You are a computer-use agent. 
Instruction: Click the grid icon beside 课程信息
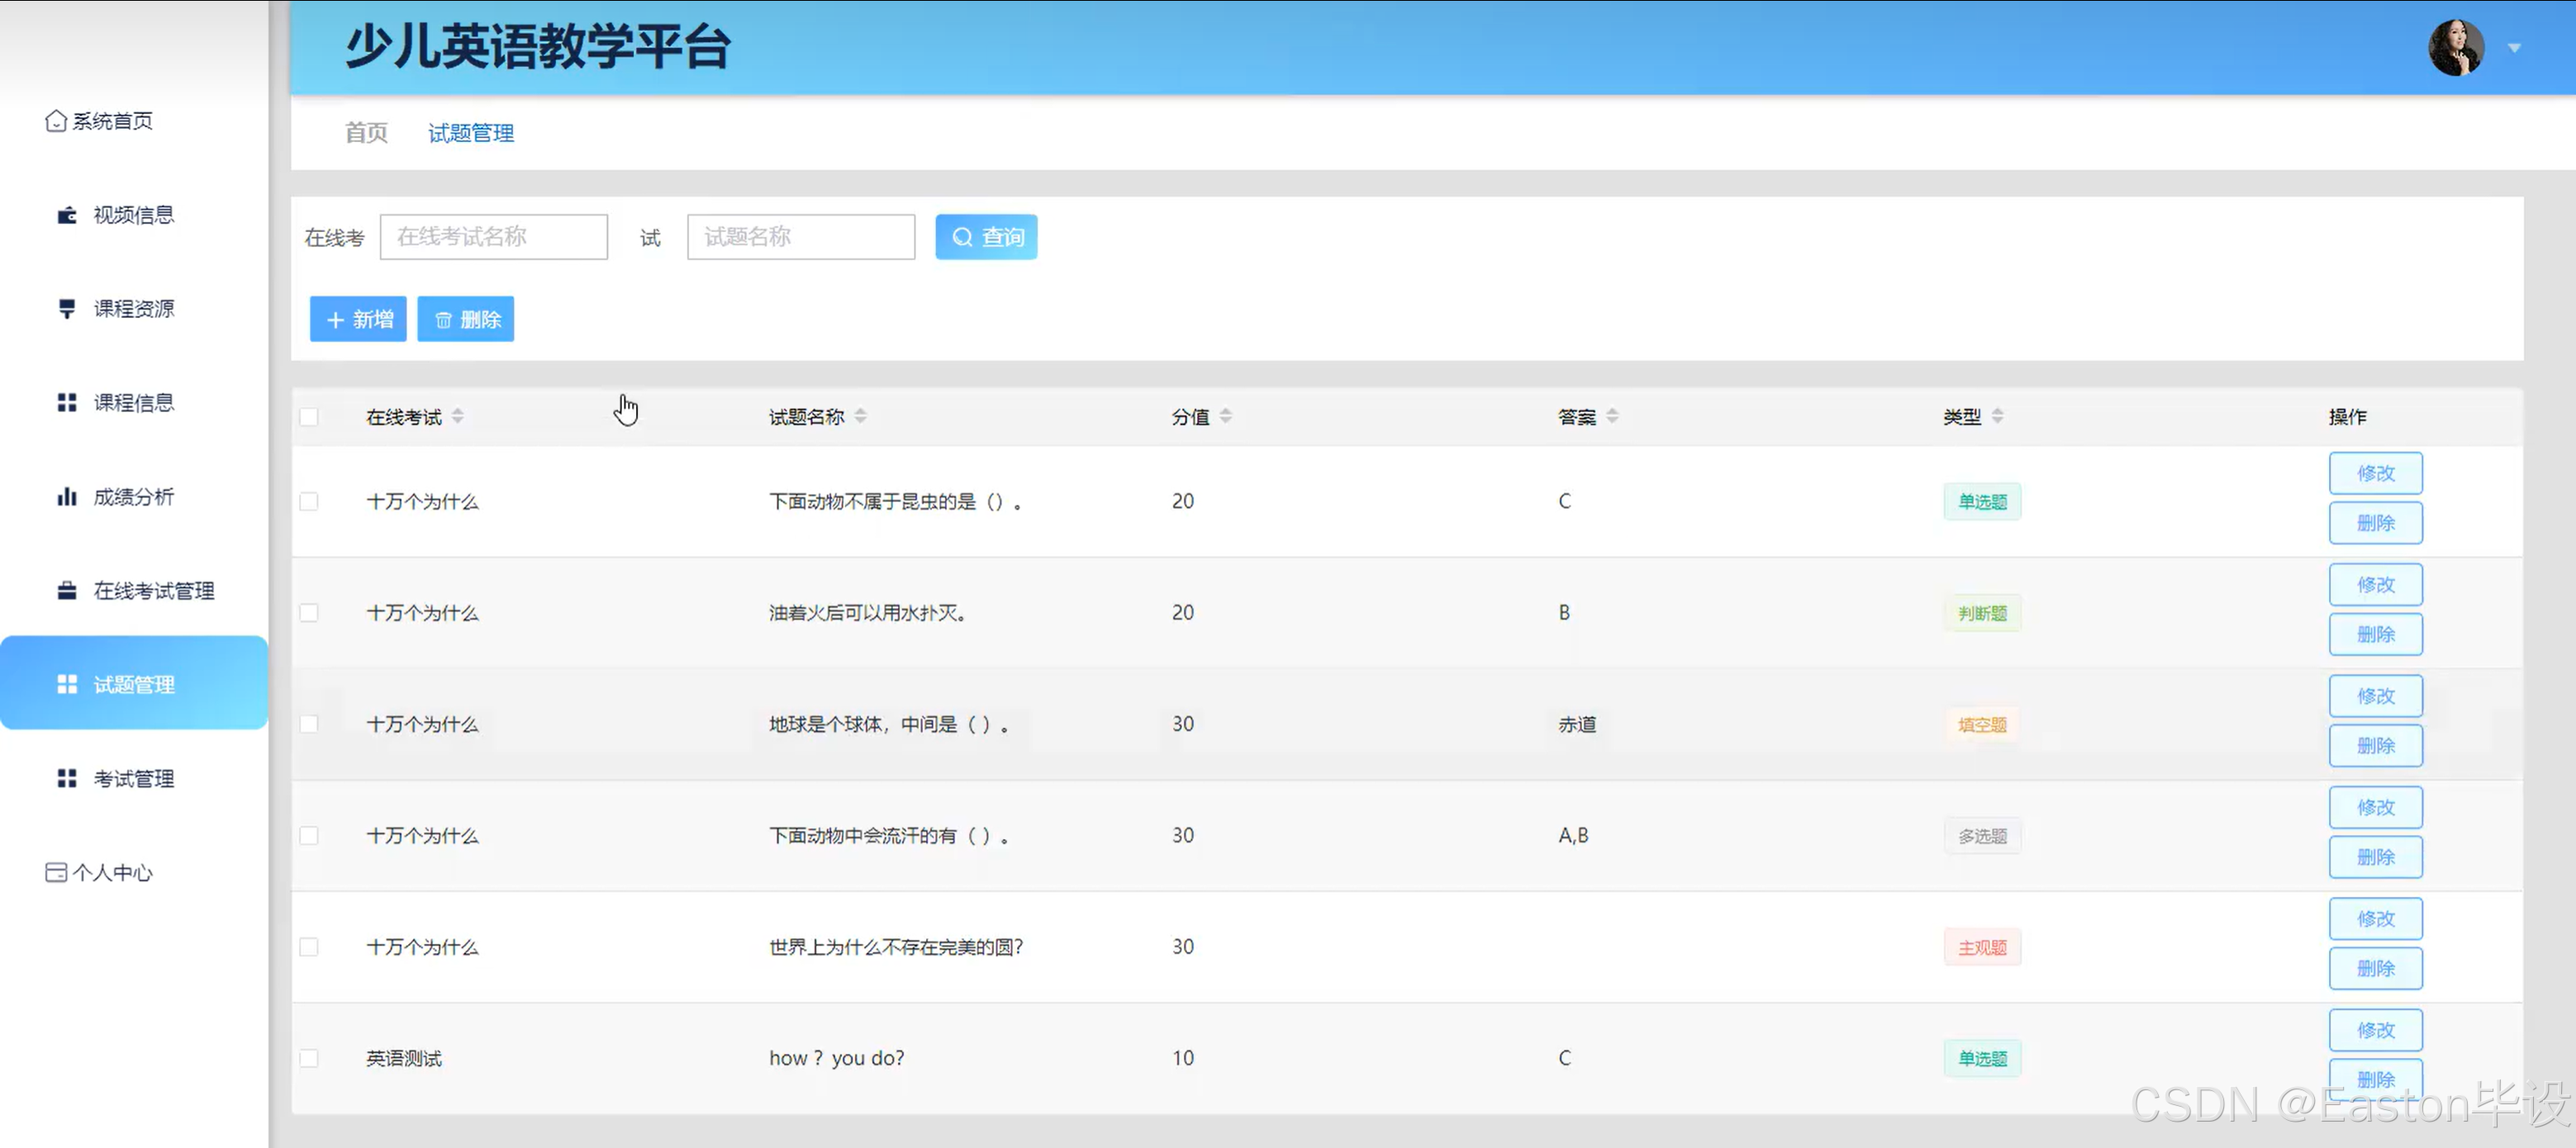67,403
